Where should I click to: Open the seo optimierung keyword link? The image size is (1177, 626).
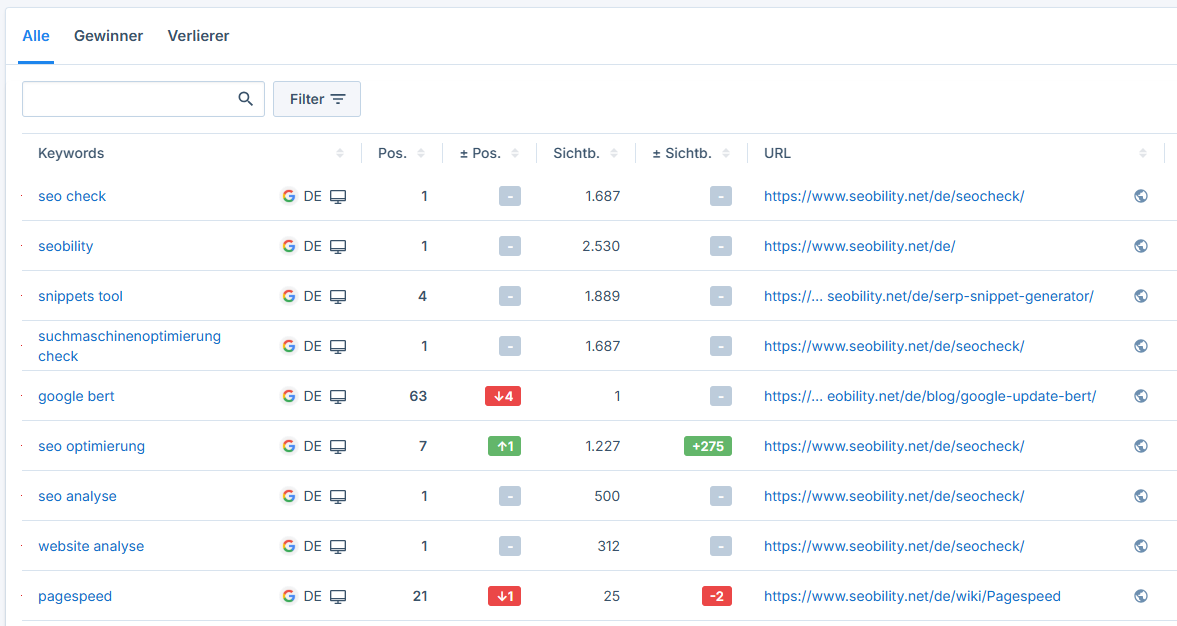(x=92, y=446)
